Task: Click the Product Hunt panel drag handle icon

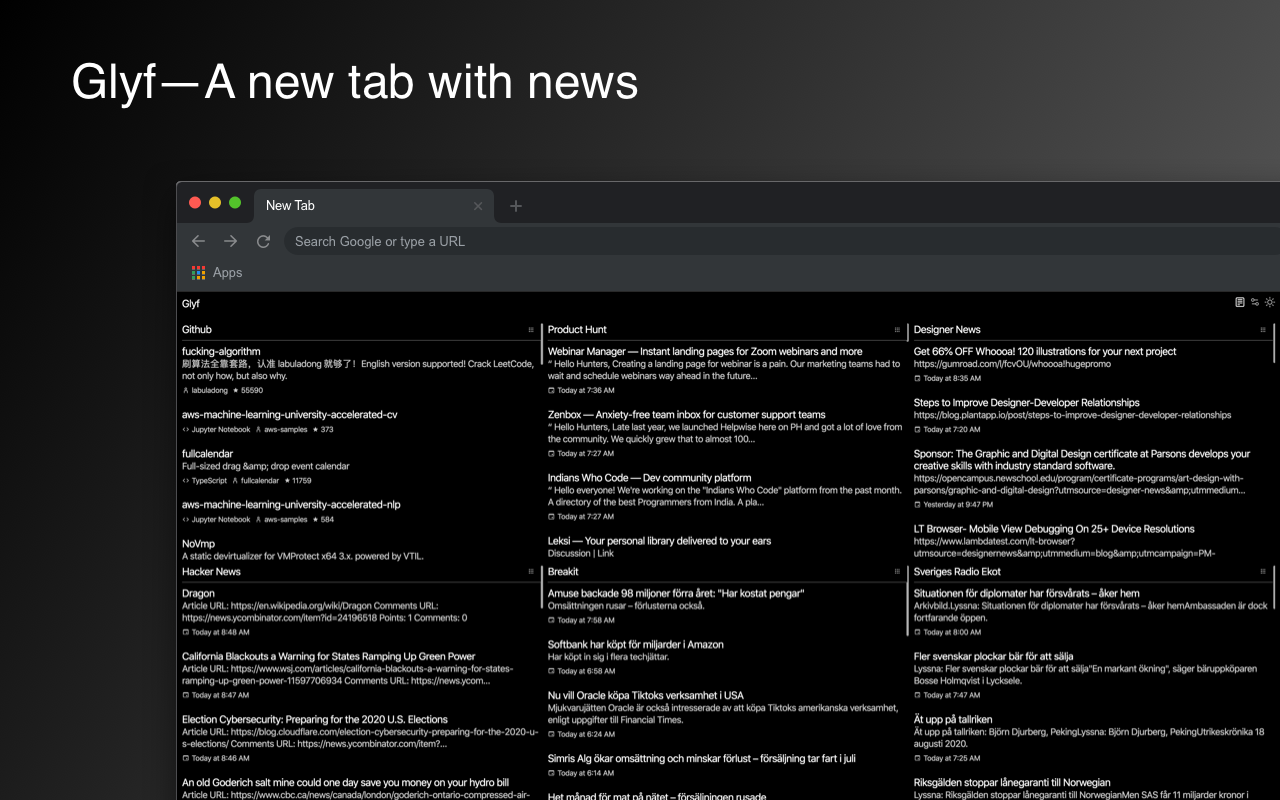Action: pos(897,330)
